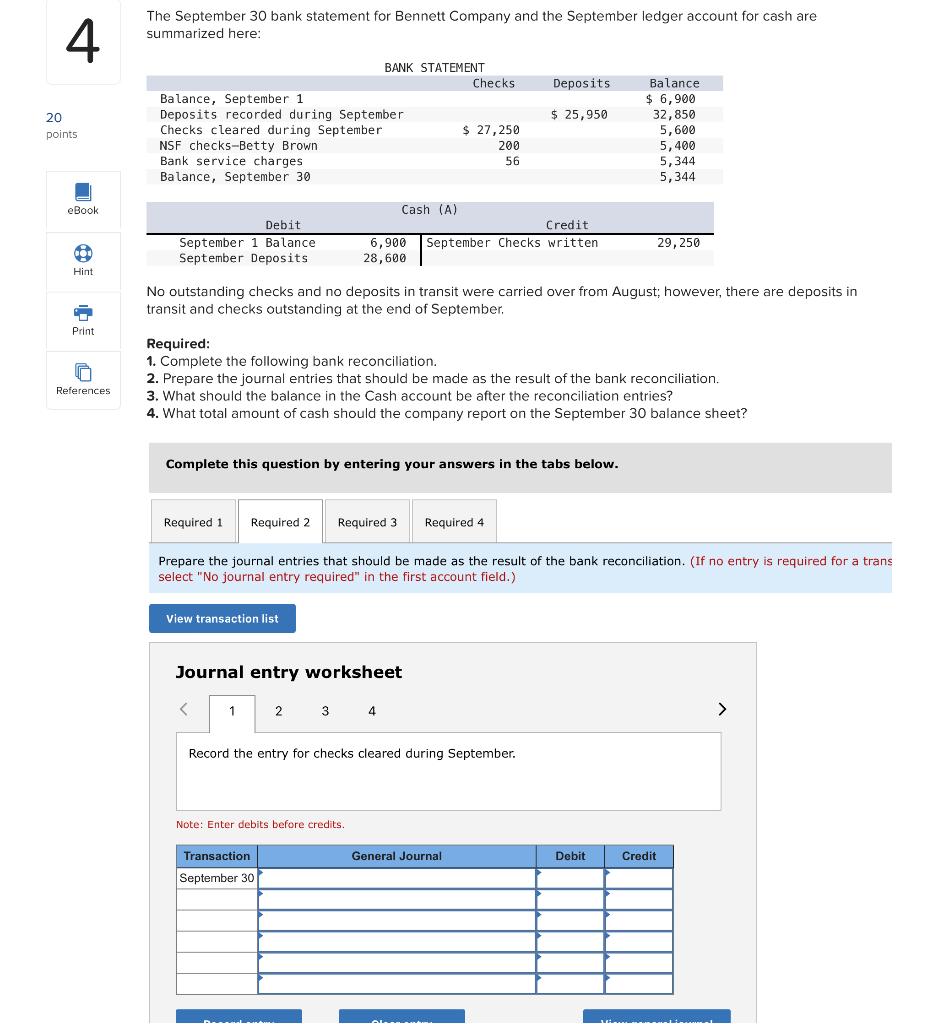
Task: Select the Required 4 tab
Action: pos(454,521)
